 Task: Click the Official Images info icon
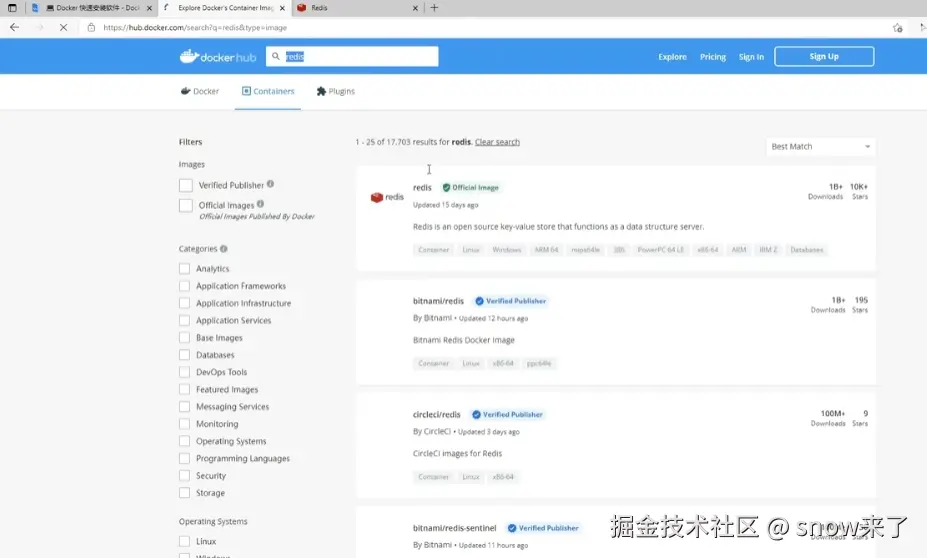(x=260, y=204)
